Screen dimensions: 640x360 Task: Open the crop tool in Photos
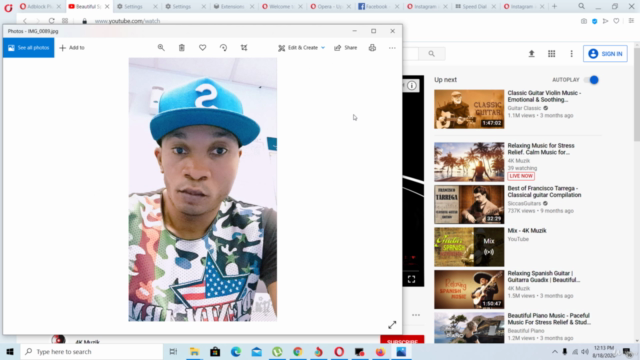click(244, 48)
